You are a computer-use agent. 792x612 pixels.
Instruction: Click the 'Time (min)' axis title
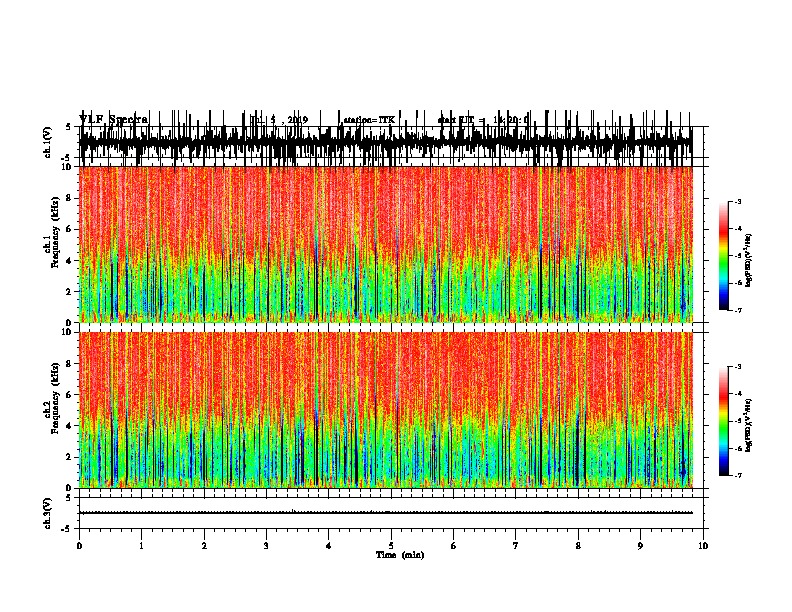pyautogui.click(x=400, y=555)
